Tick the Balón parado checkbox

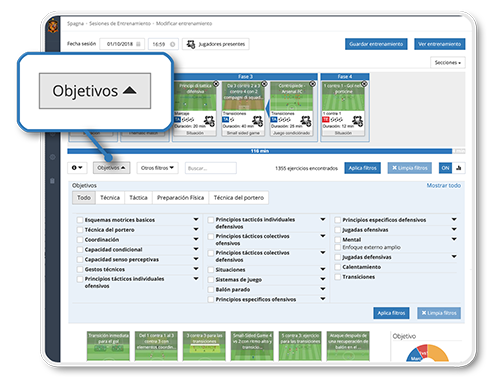tap(211, 289)
